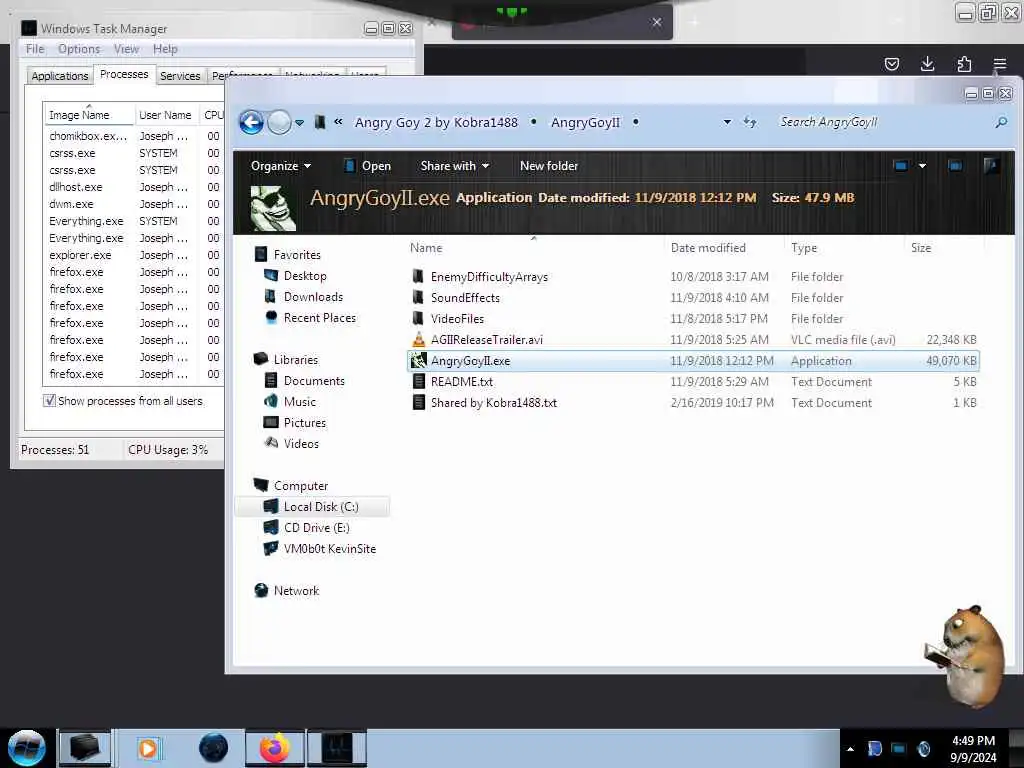The height and width of the screenshot is (768, 1024).
Task: Switch to Task Manager Services tab
Action: (x=180, y=76)
